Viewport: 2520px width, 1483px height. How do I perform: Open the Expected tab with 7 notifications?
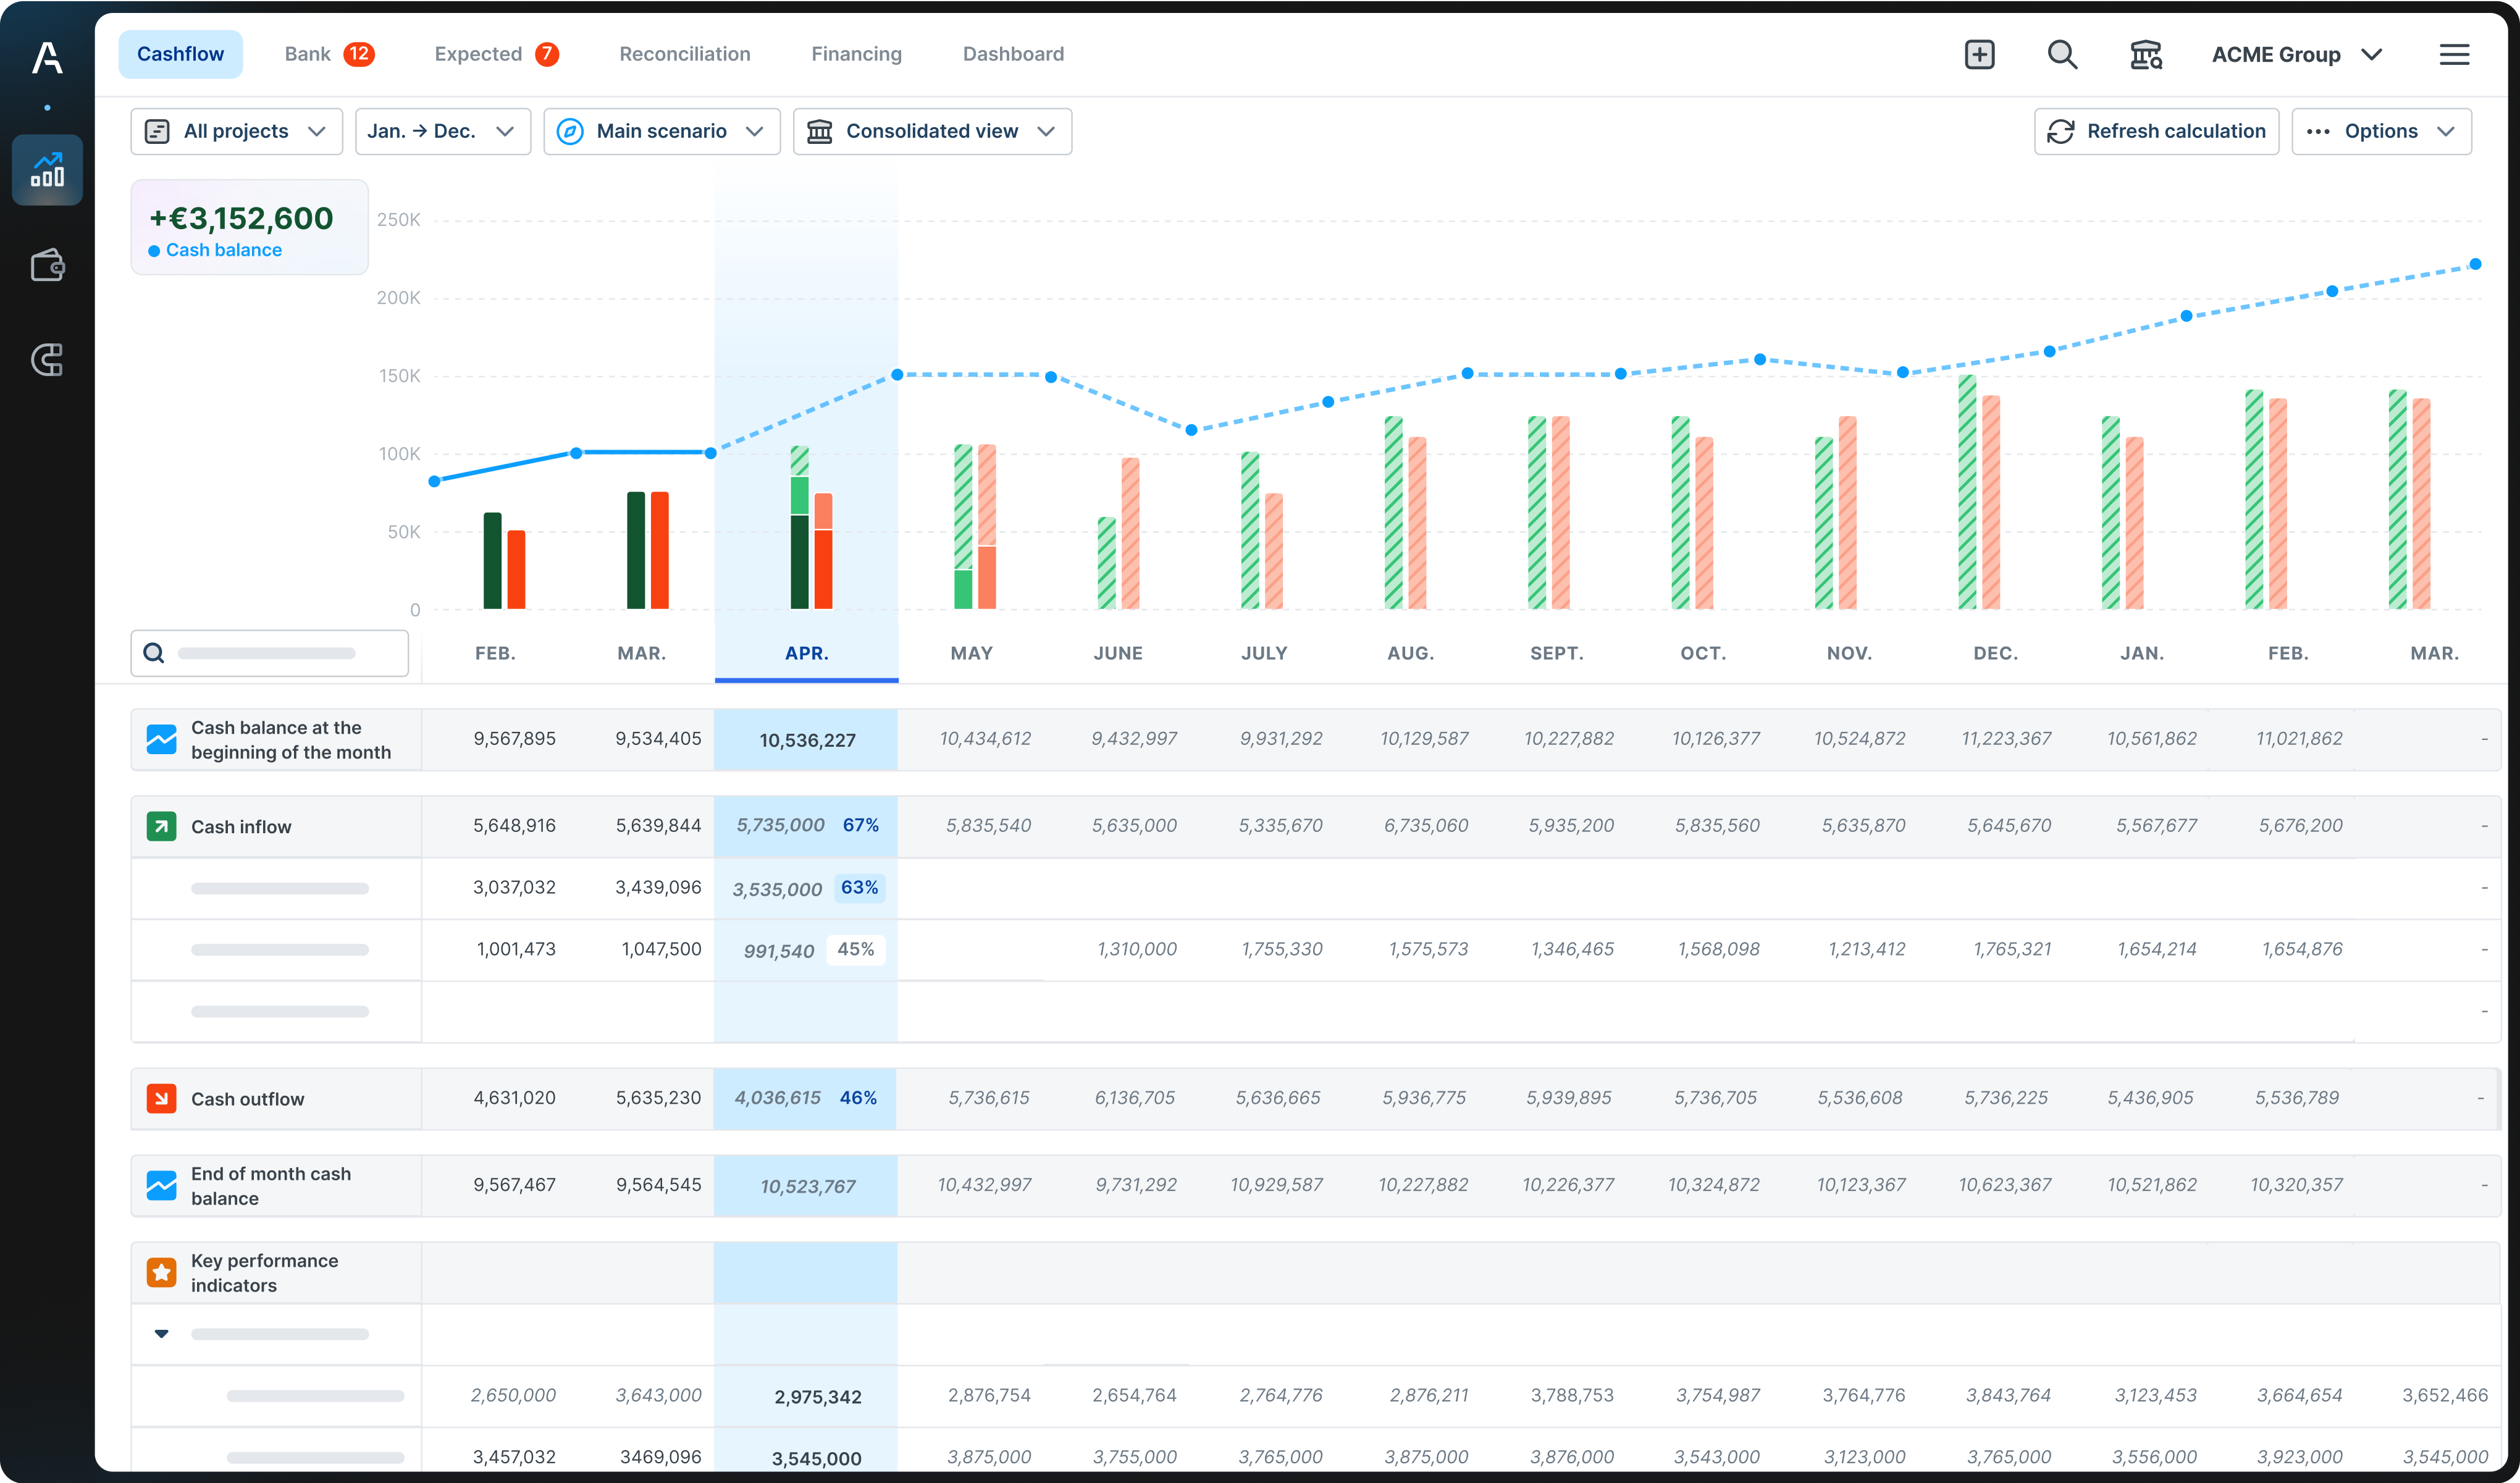point(494,53)
